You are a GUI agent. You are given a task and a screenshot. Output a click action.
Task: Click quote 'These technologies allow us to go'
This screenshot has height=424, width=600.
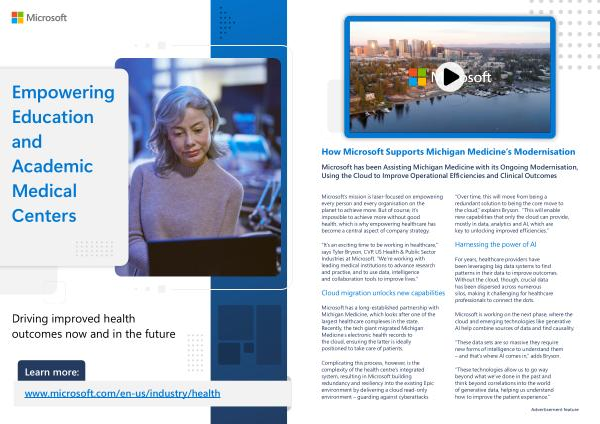point(504,383)
